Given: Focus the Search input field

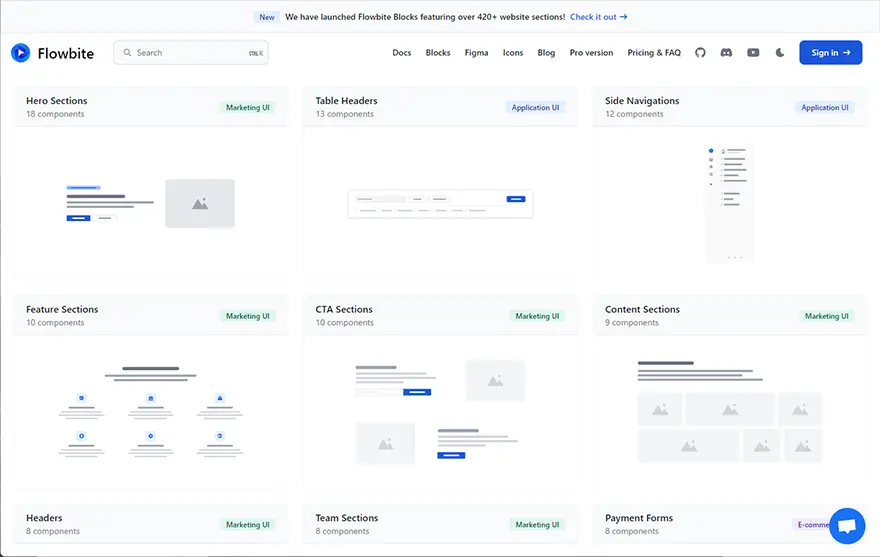Looking at the screenshot, I should 191,53.
